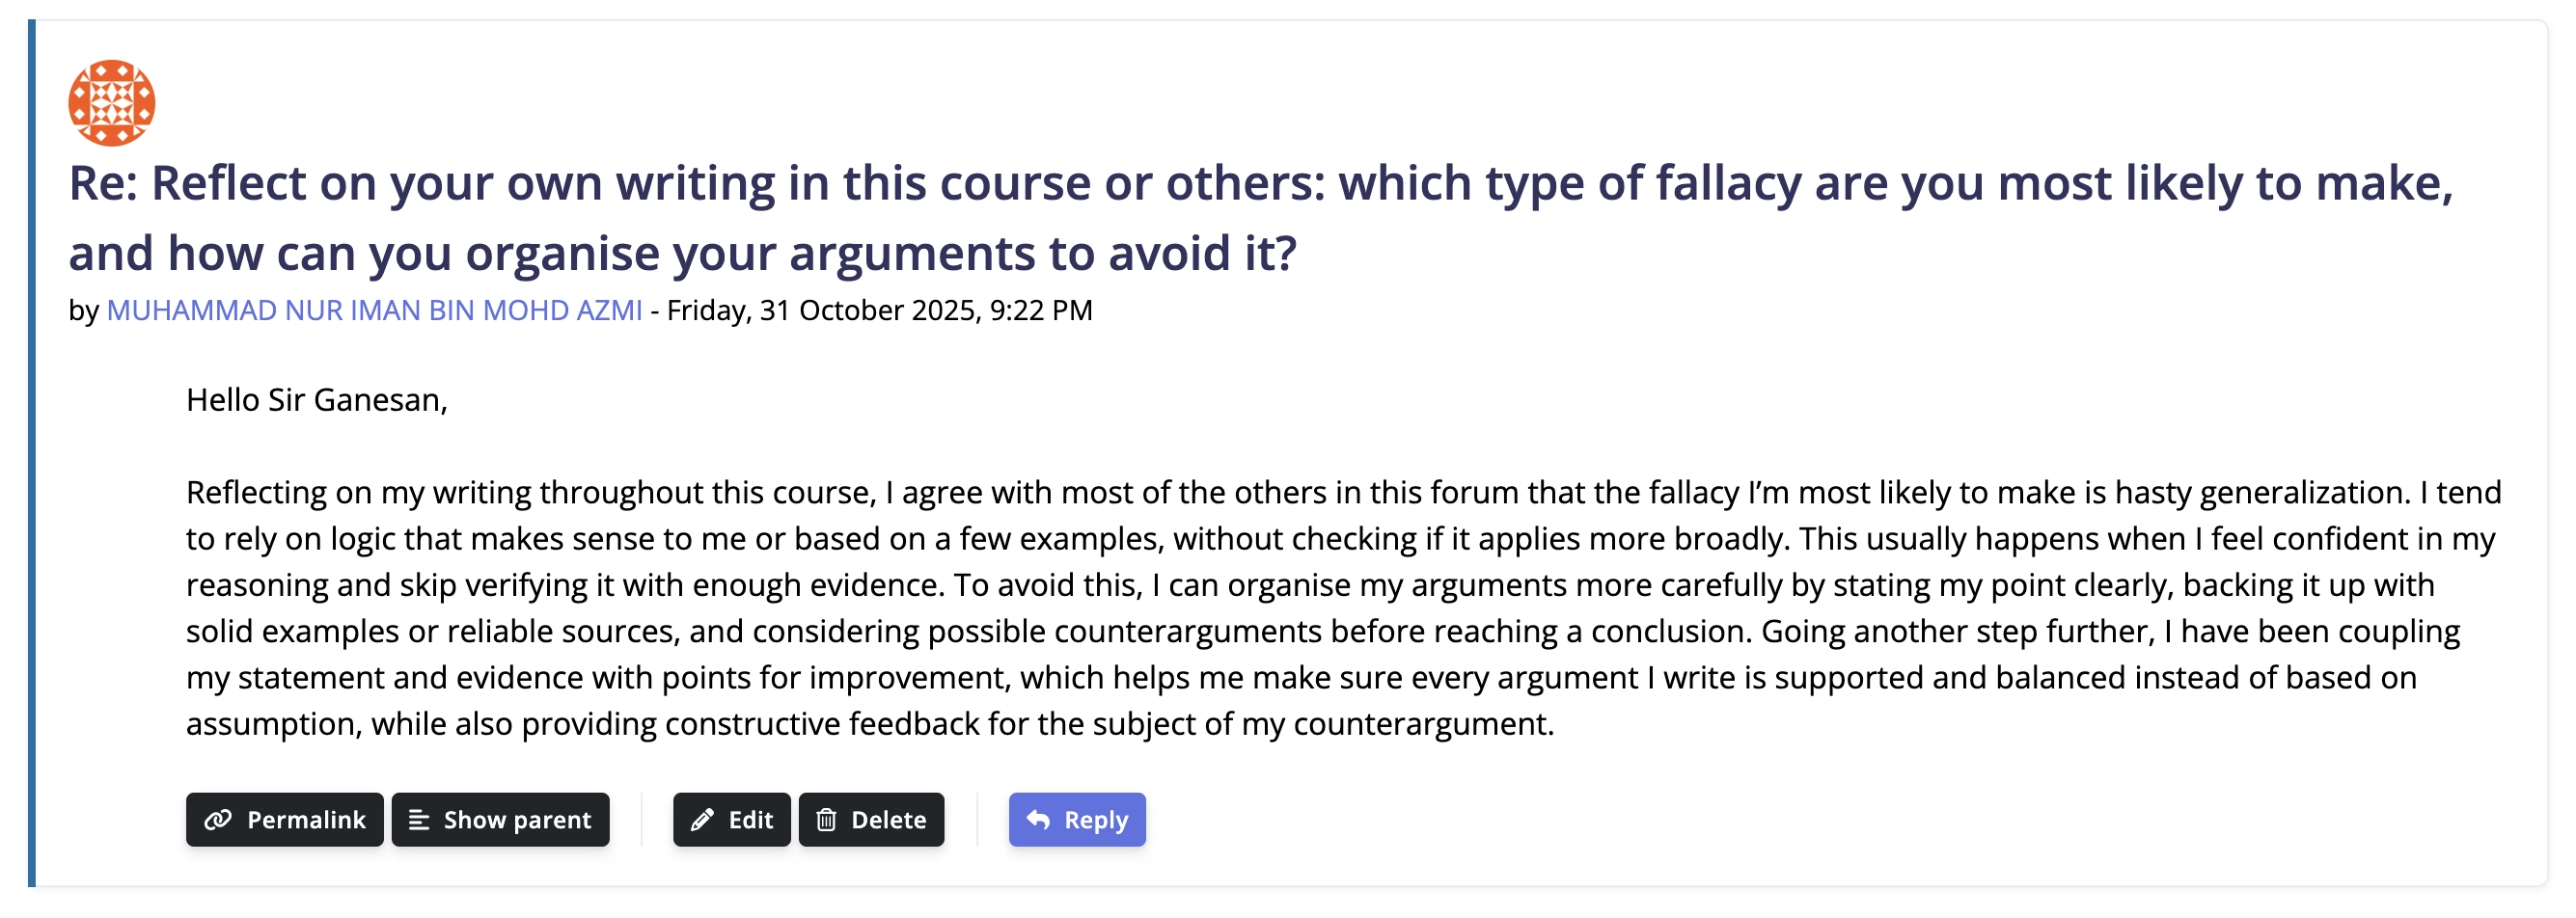Open Muhammad Nur Iman's profile link
This screenshot has width=2576, height=918.
[374, 311]
